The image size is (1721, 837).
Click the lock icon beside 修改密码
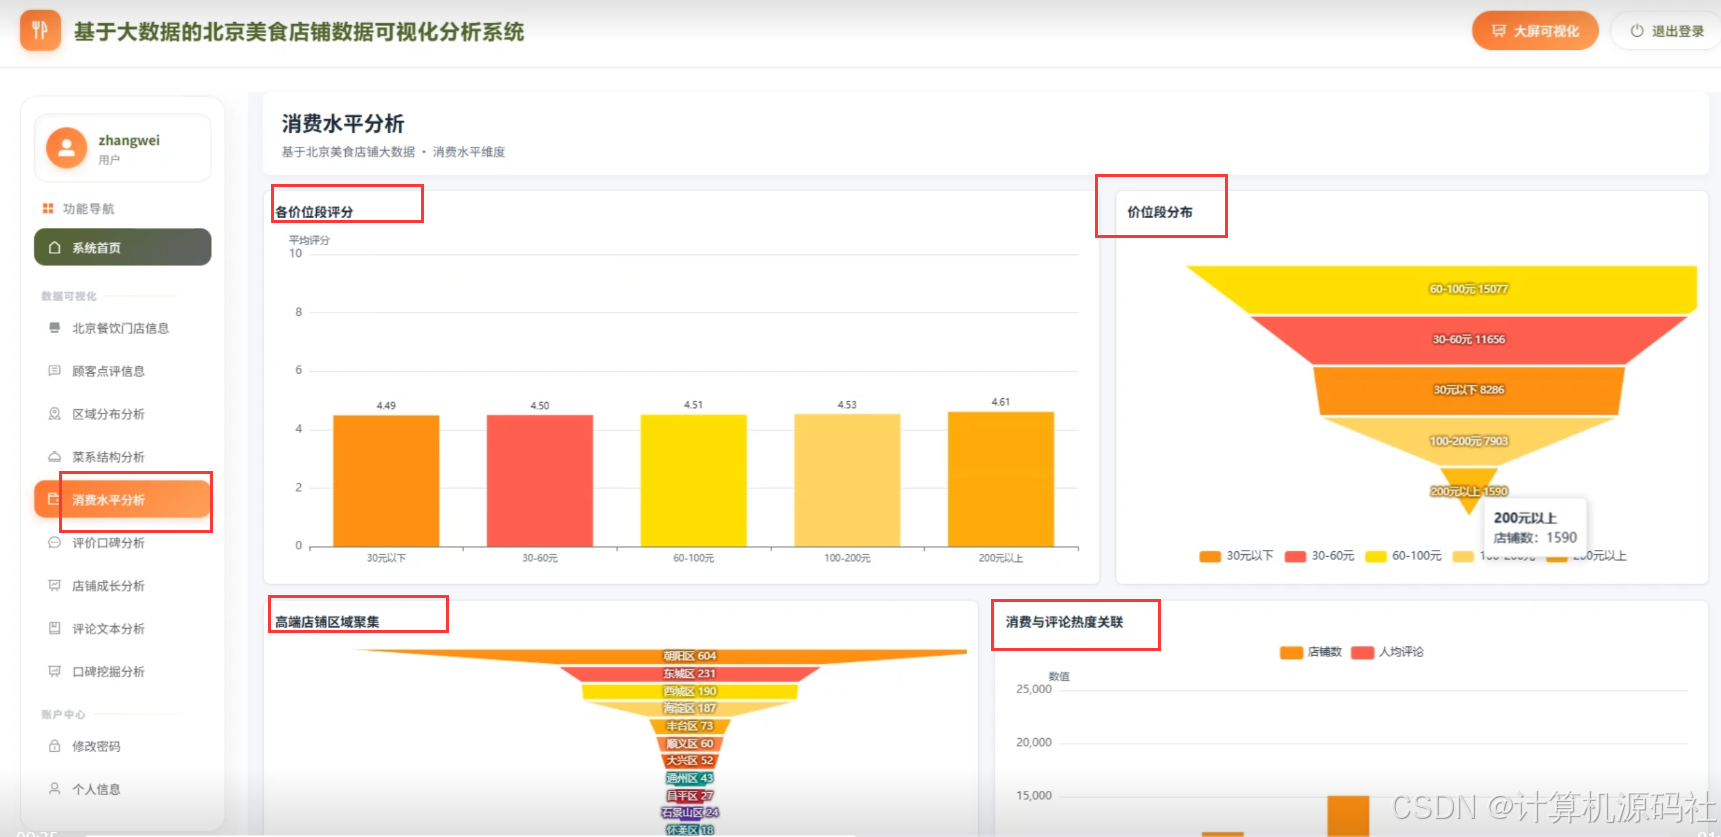54,745
